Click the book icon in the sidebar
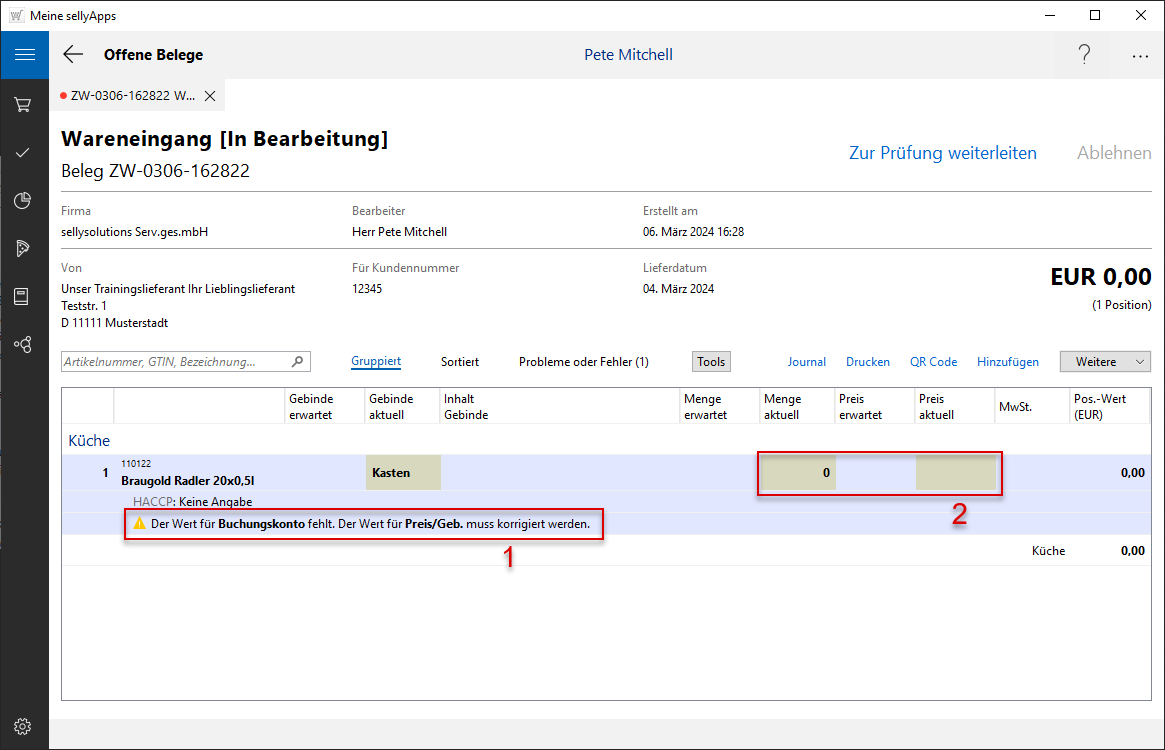 [x=23, y=297]
